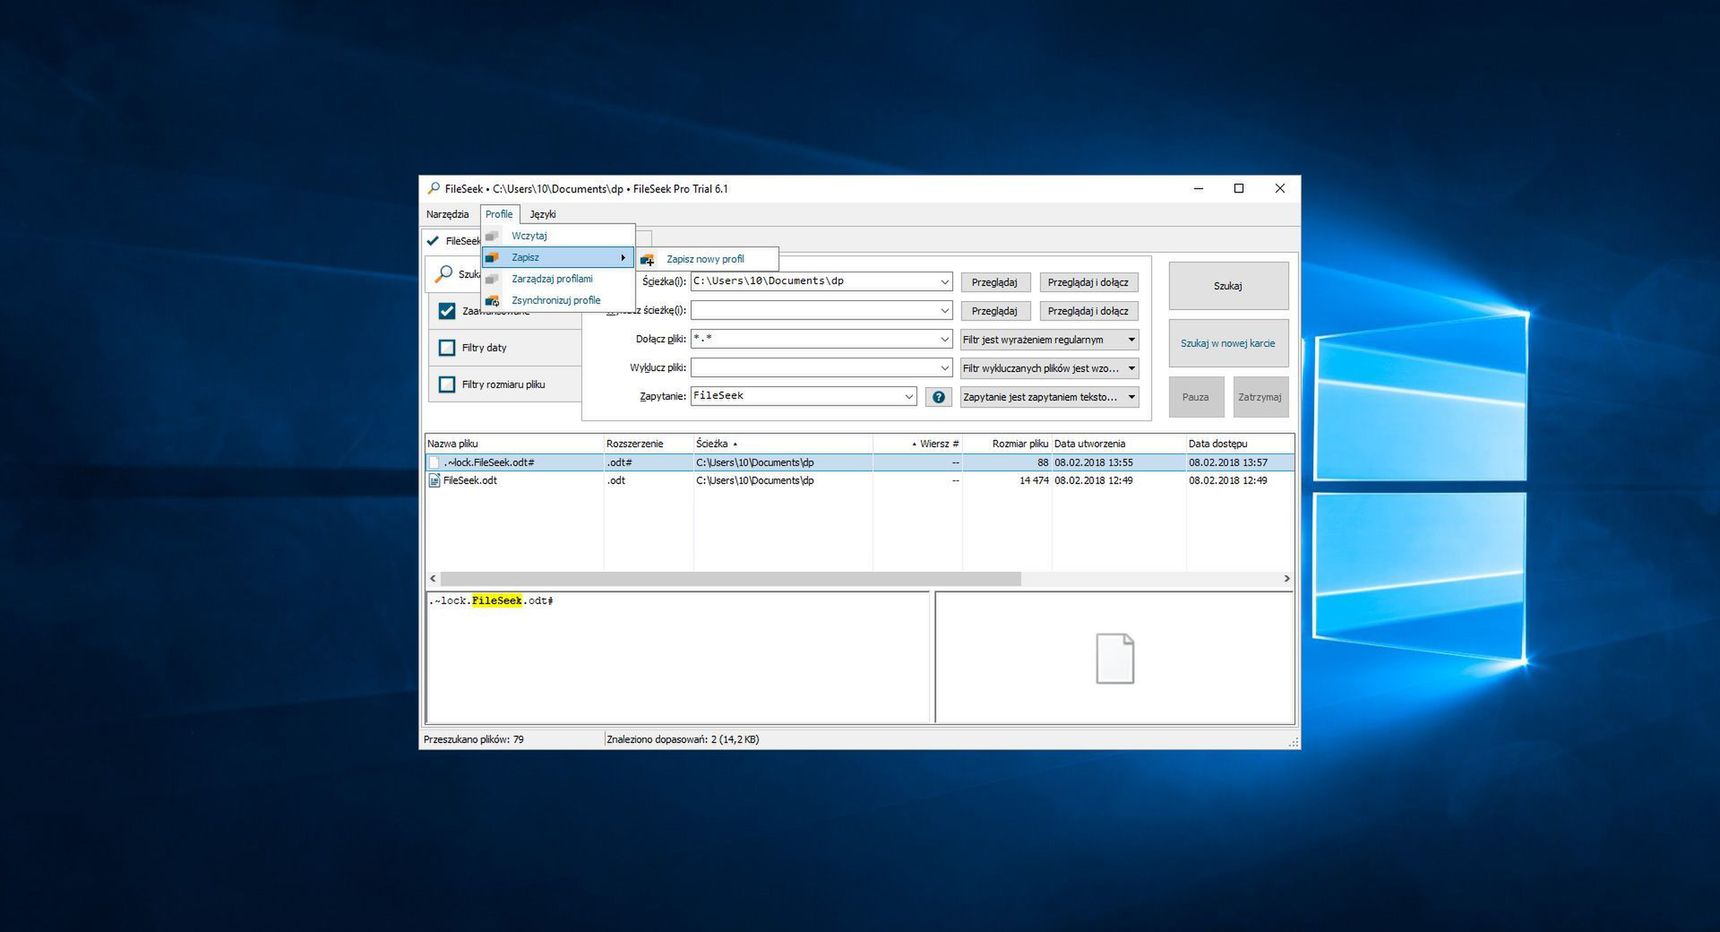
Task: Expand the Ścieżka(i) path dropdown
Action: click(944, 282)
